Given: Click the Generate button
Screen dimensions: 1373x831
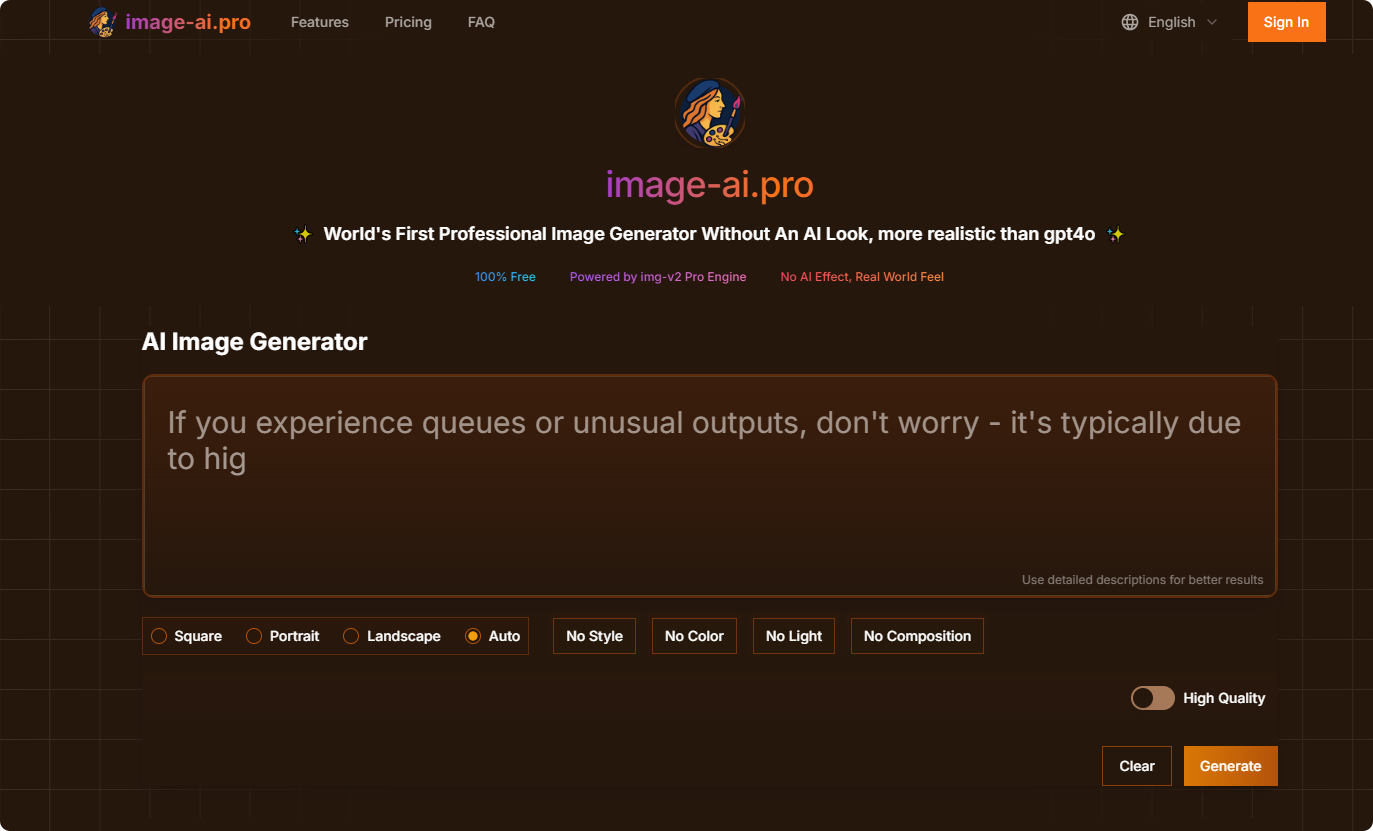Looking at the screenshot, I should [1230, 766].
